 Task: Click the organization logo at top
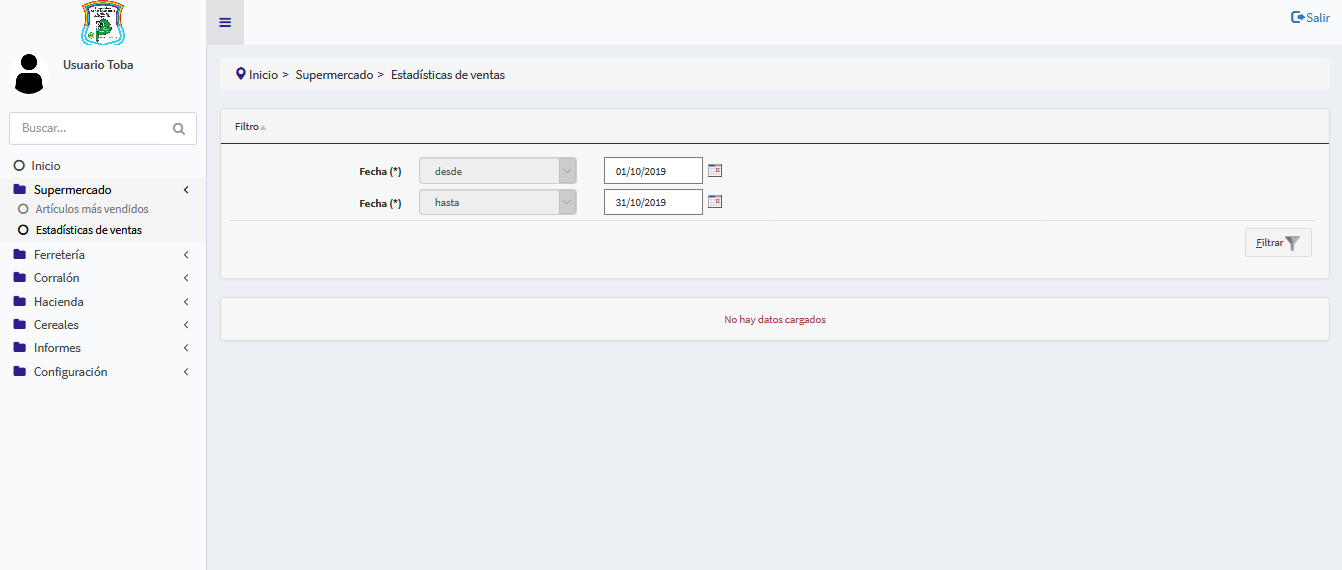103,23
